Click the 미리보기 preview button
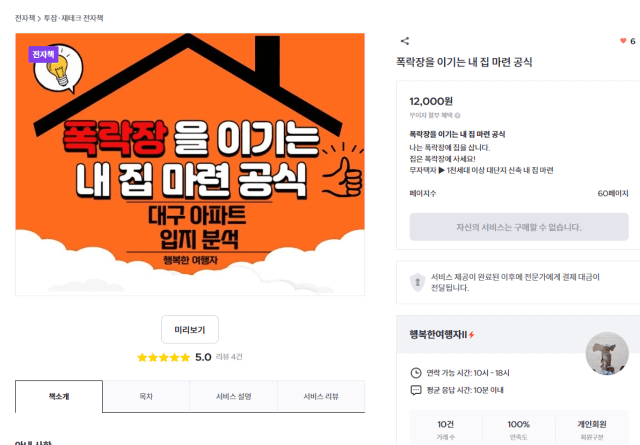Viewport: 640px width, 445px height. (190, 329)
